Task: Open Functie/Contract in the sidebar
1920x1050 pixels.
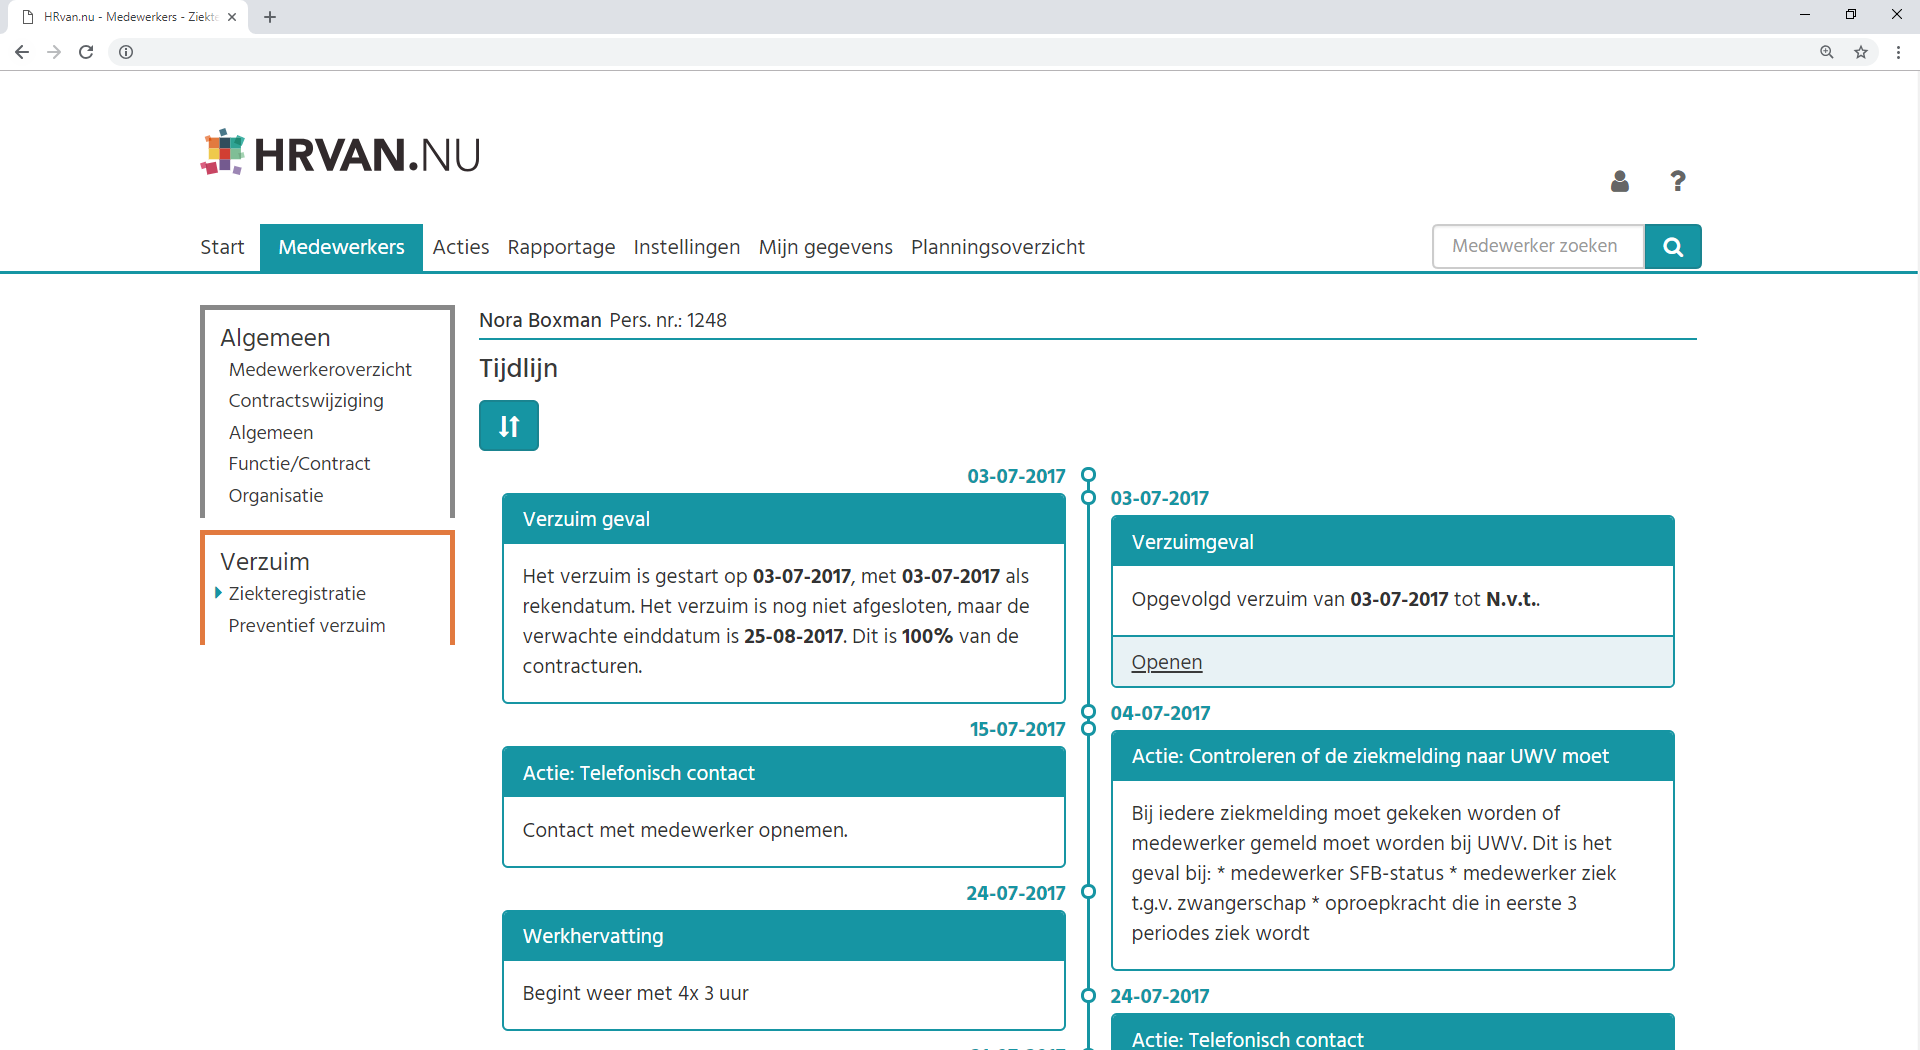Action: coord(299,464)
